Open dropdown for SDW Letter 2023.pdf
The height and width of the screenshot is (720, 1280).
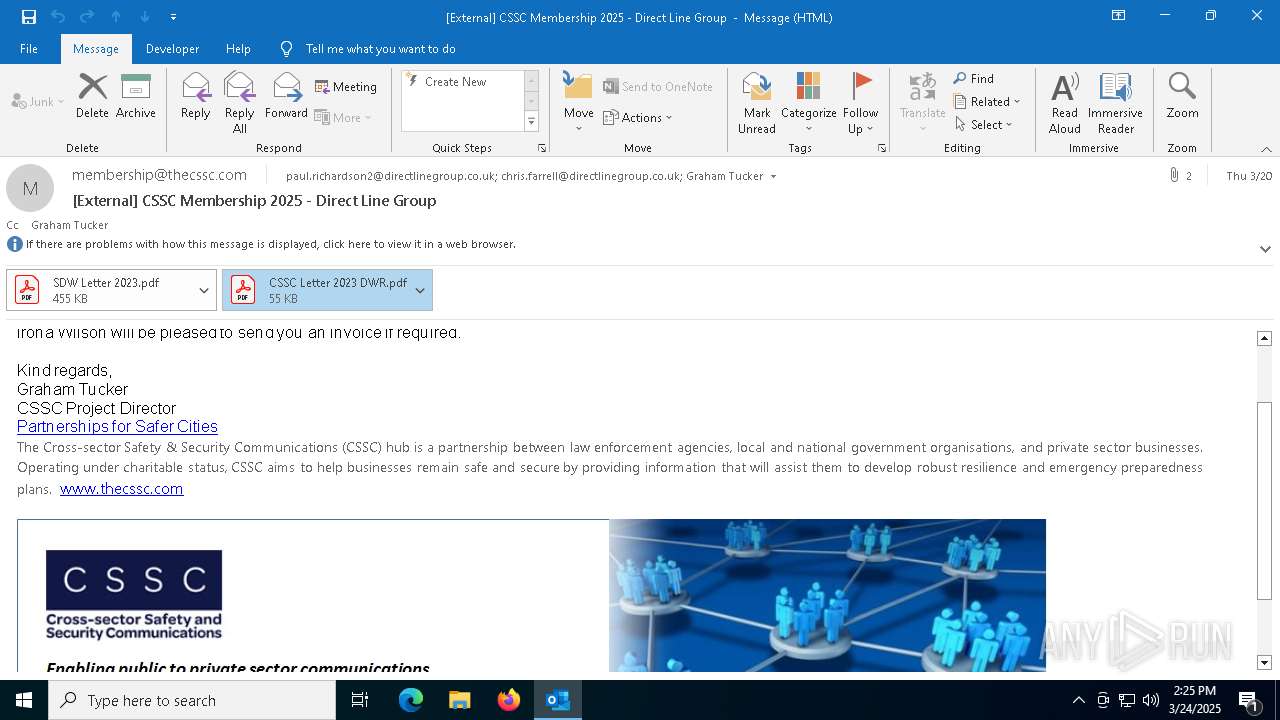204,290
